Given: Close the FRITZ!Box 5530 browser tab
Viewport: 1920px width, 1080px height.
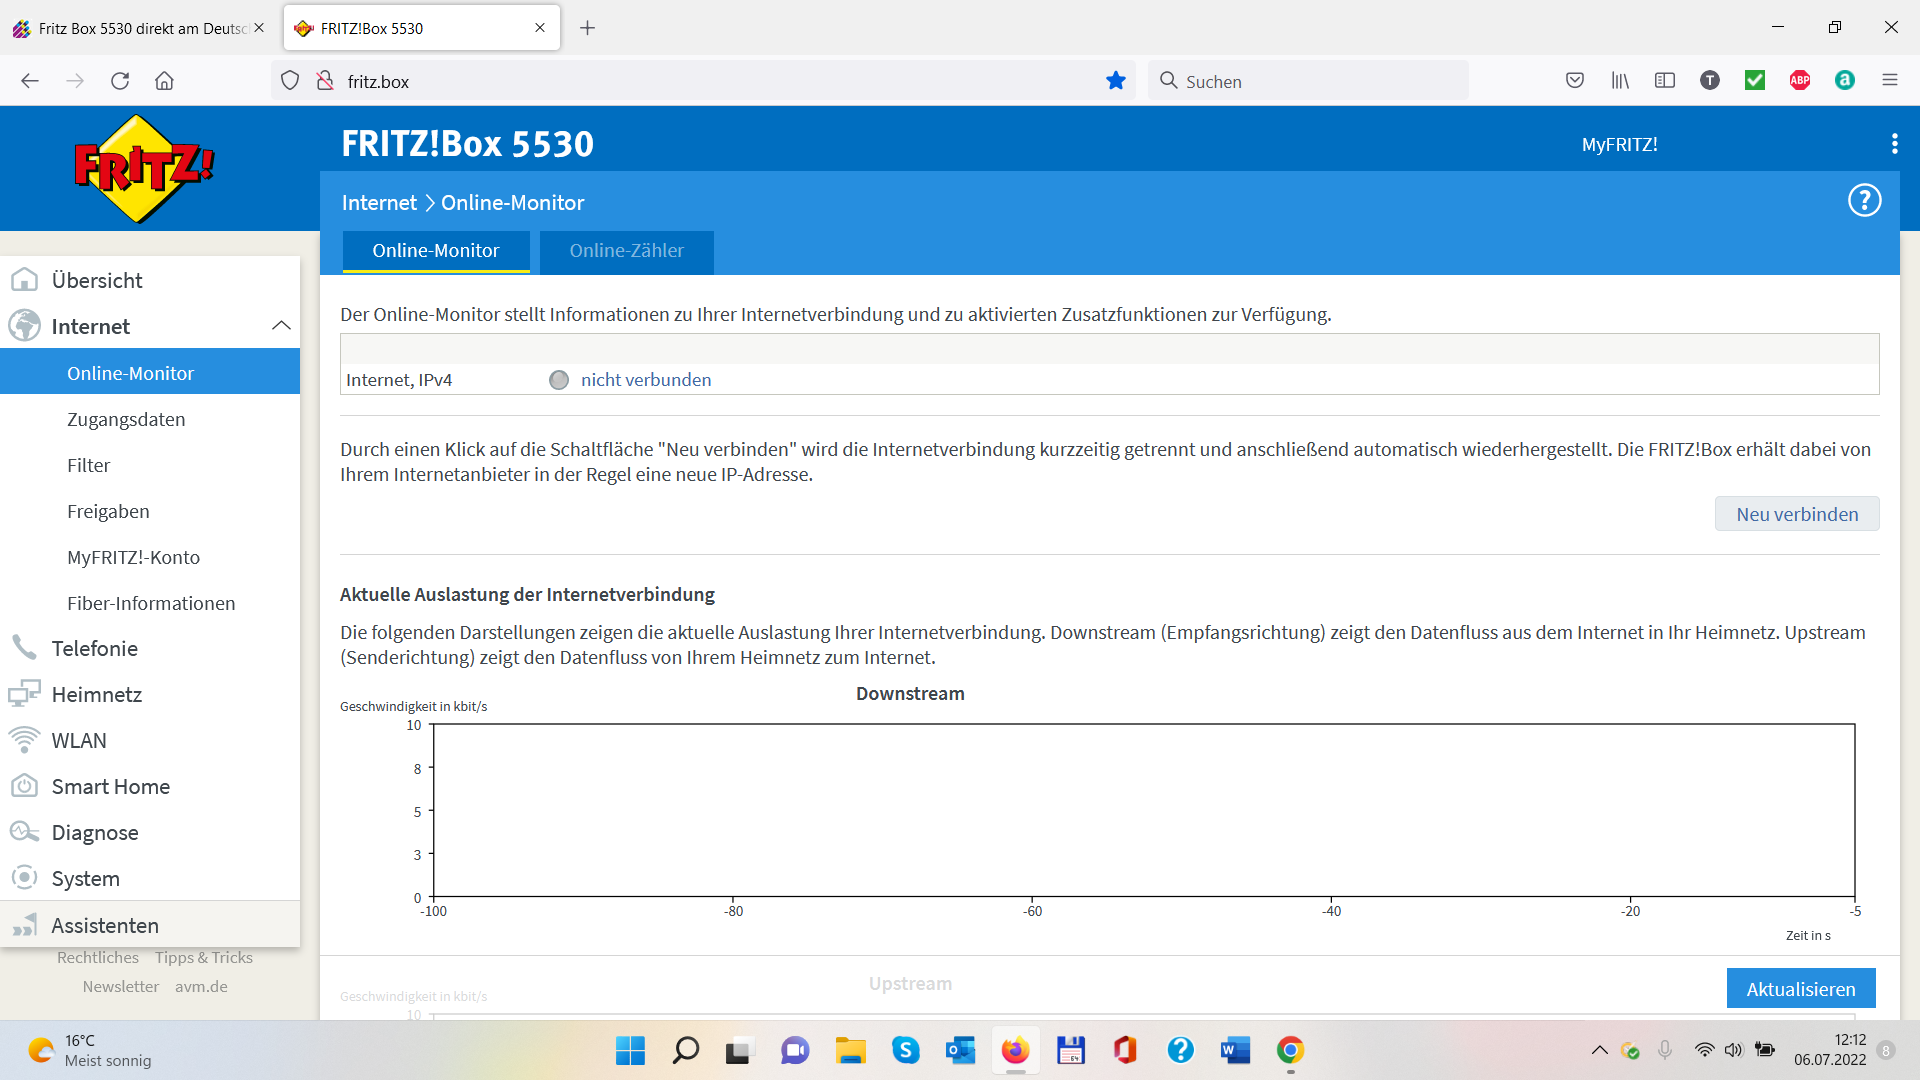Looking at the screenshot, I should (540, 28).
